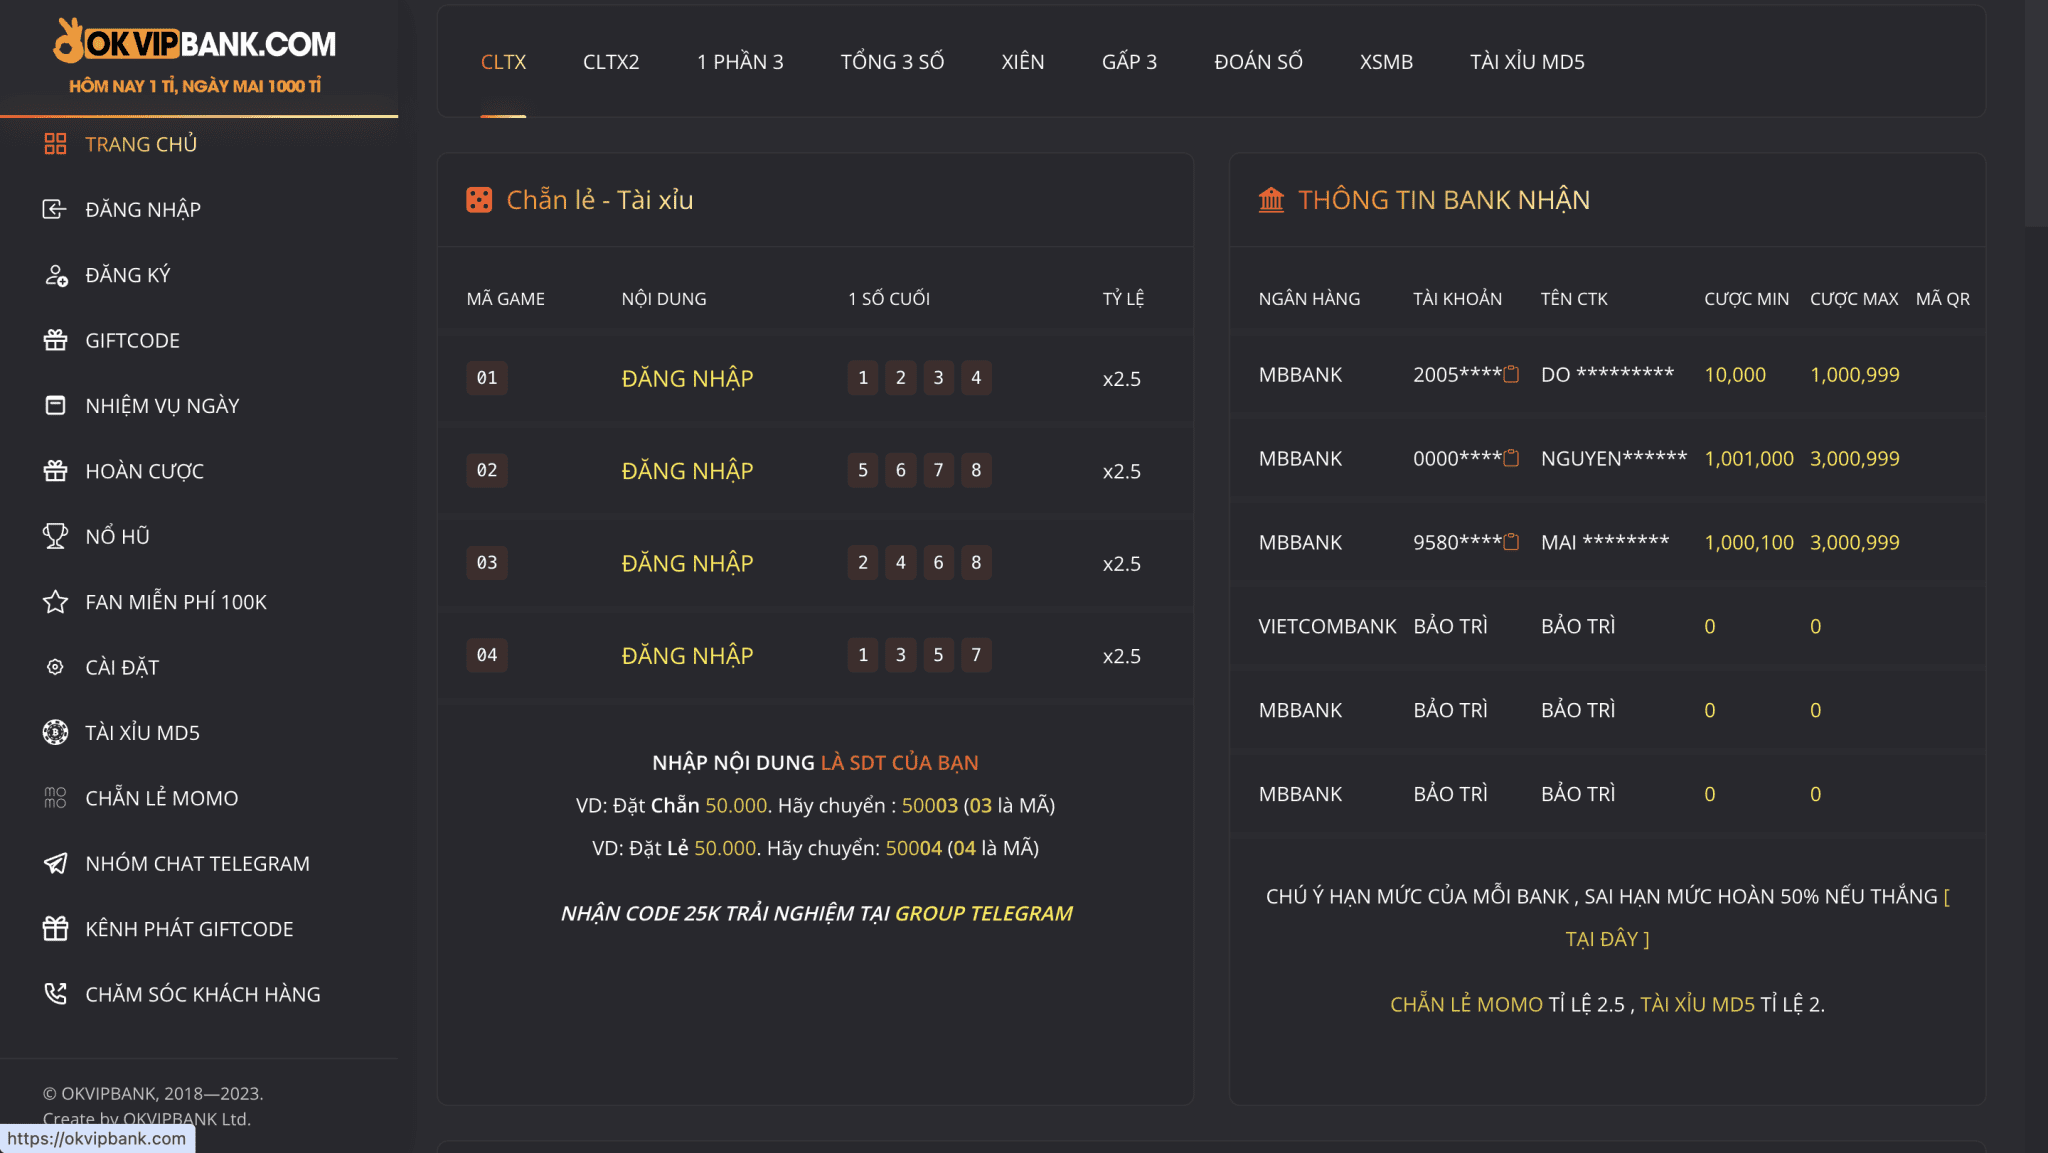Click min bet value 10,000
Viewport: 2048px width, 1153px height.
1735,375
